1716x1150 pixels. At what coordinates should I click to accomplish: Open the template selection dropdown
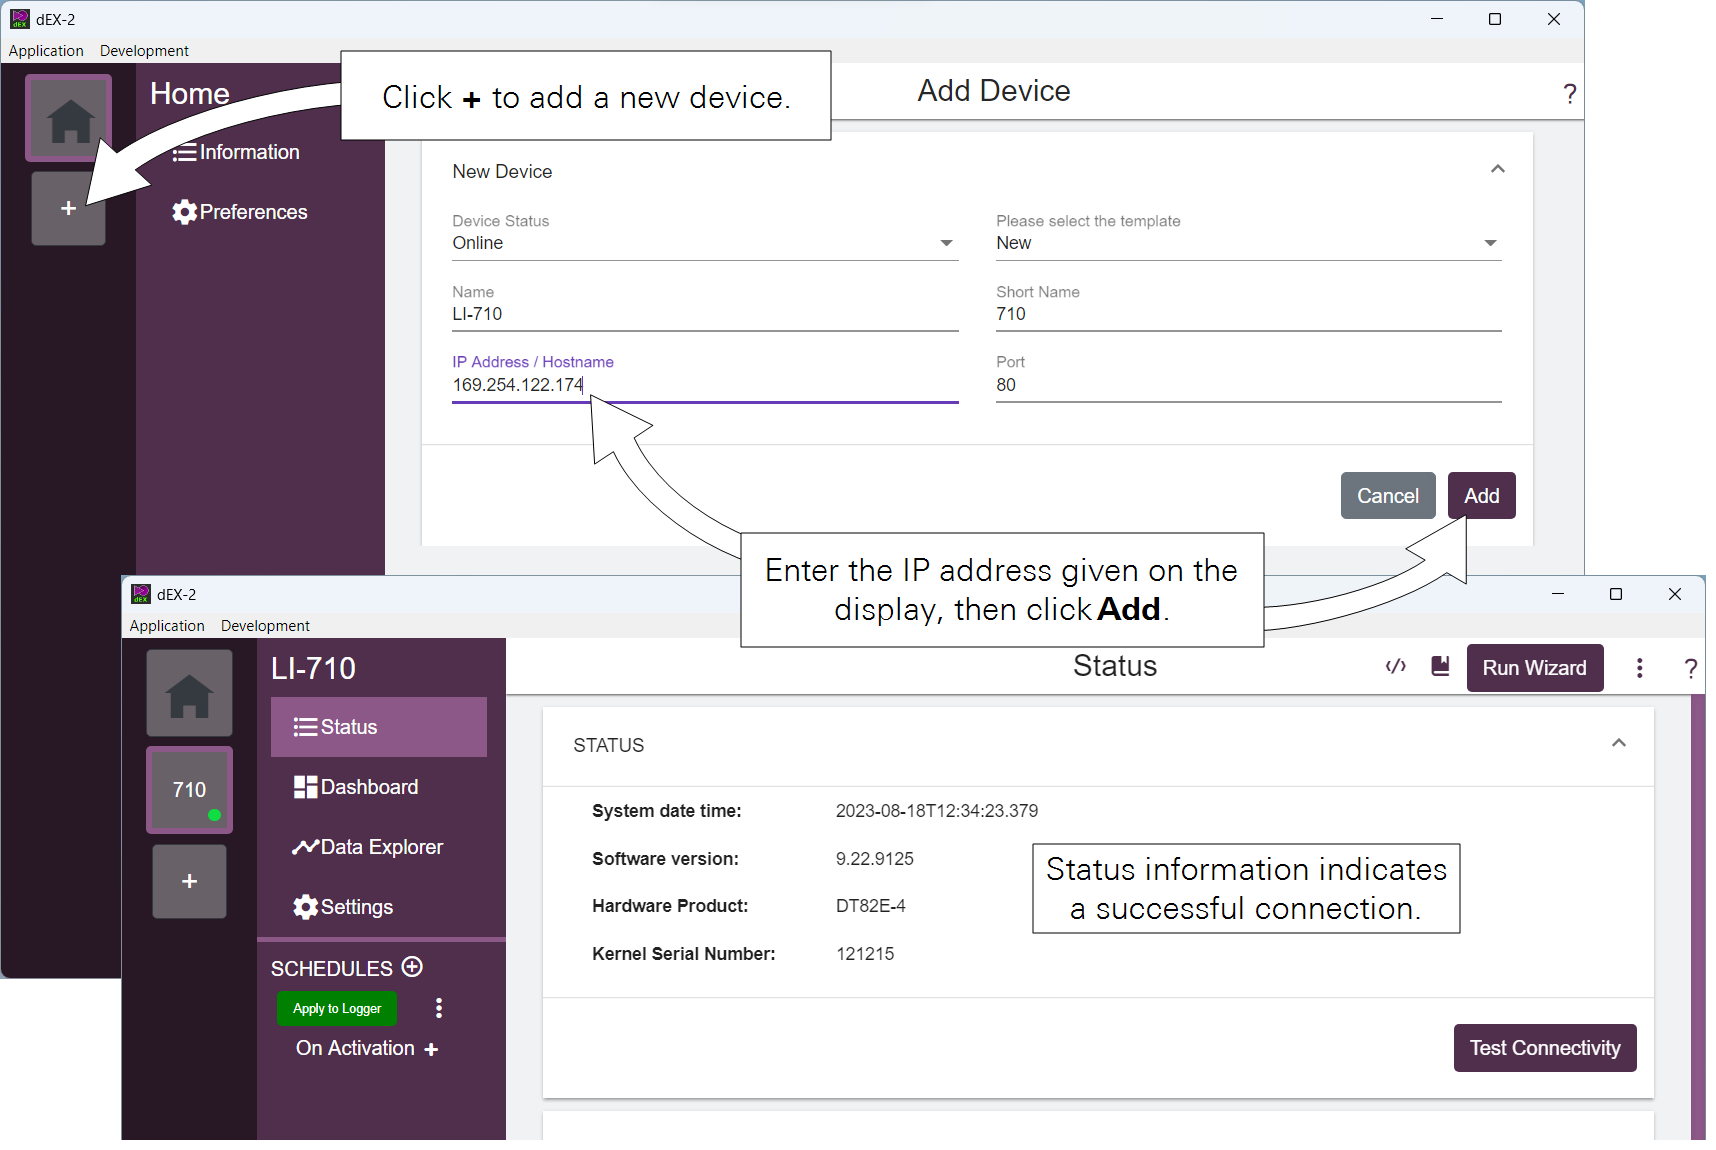pyautogui.click(x=1248, y=243)
